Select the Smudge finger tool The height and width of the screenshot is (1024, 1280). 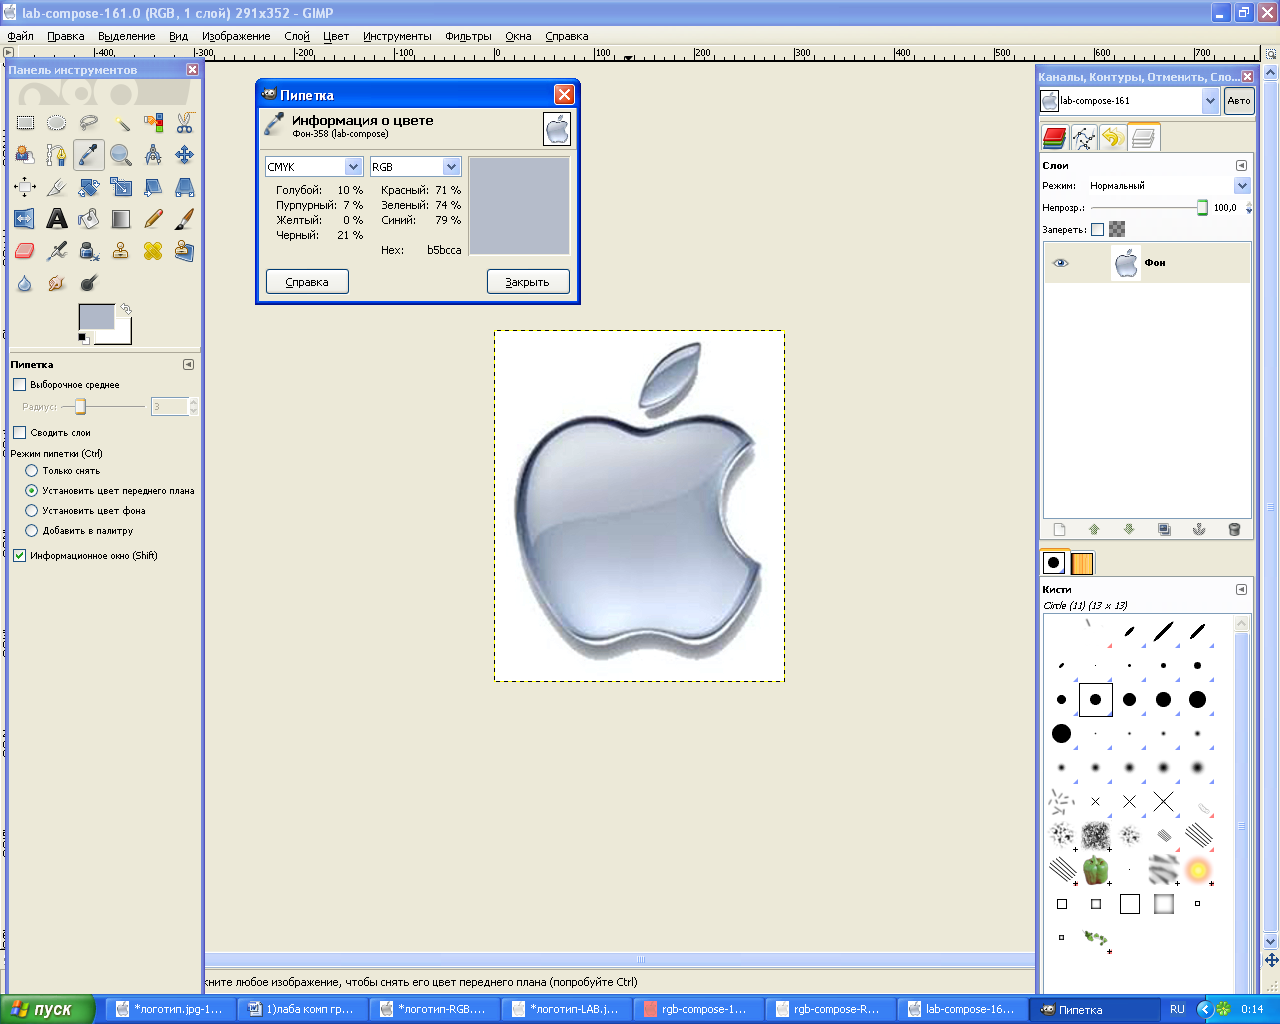pyautogui.click(x=57, y=283)
